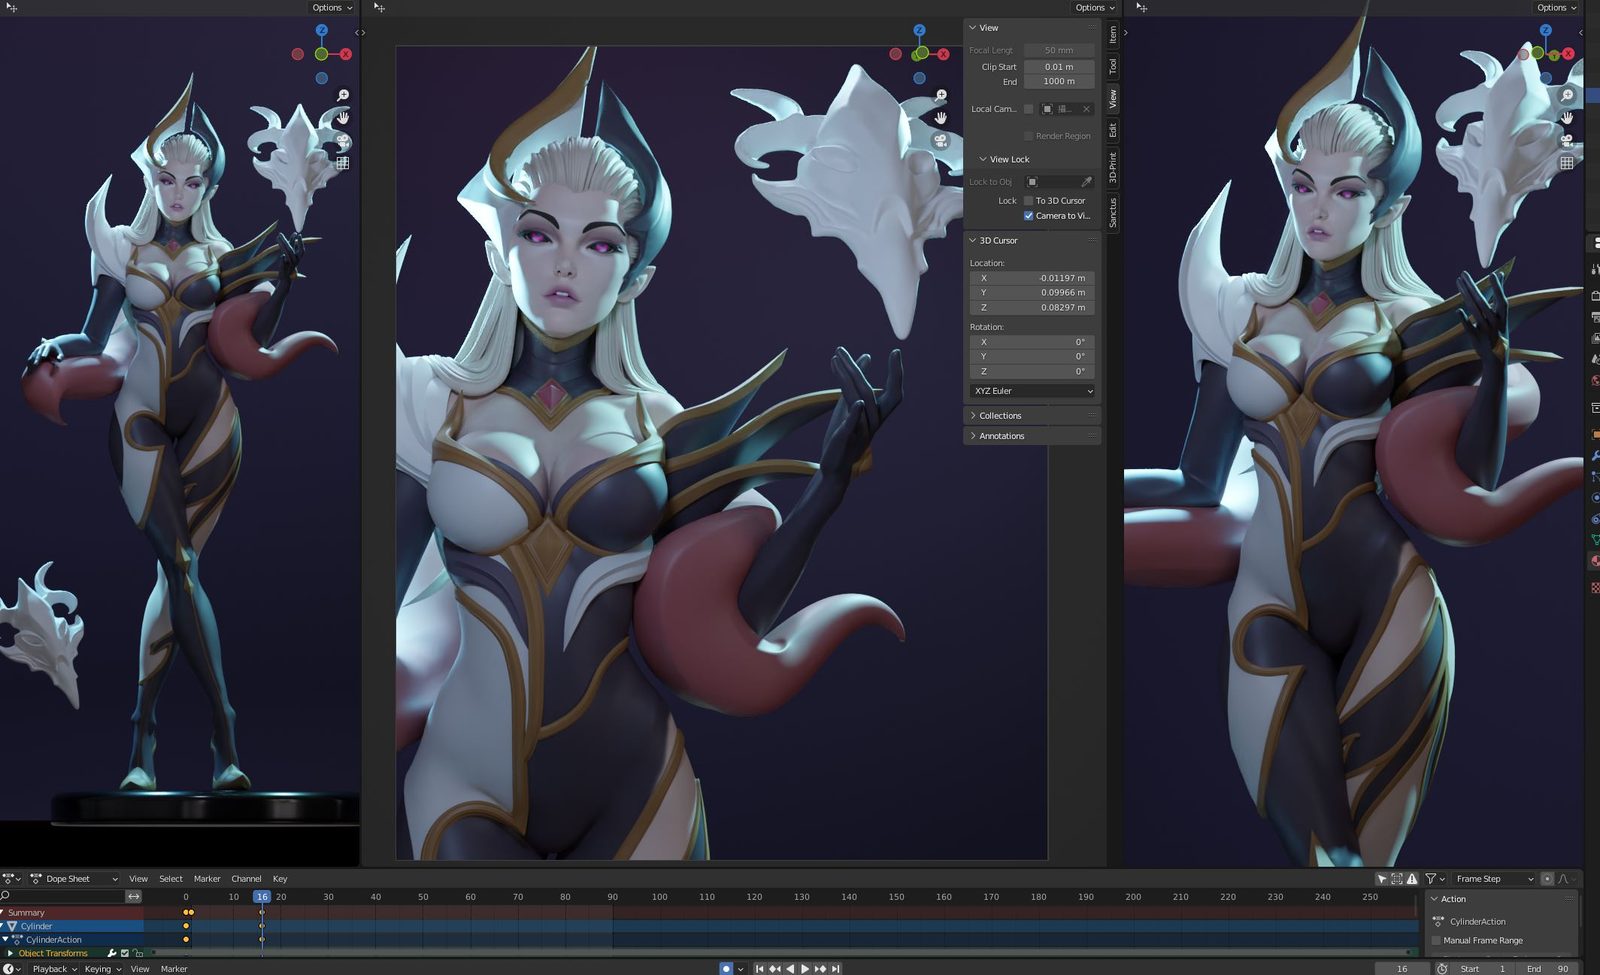Screen dimensions: 1600x975
Task: Open the Frame Step snap dropdown
Action: tap(1494, 879)
